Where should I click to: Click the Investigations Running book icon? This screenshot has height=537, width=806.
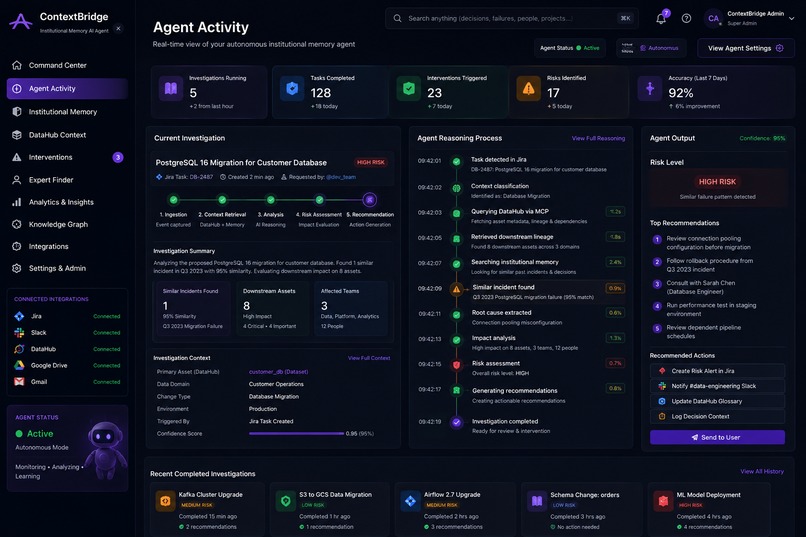171,89
